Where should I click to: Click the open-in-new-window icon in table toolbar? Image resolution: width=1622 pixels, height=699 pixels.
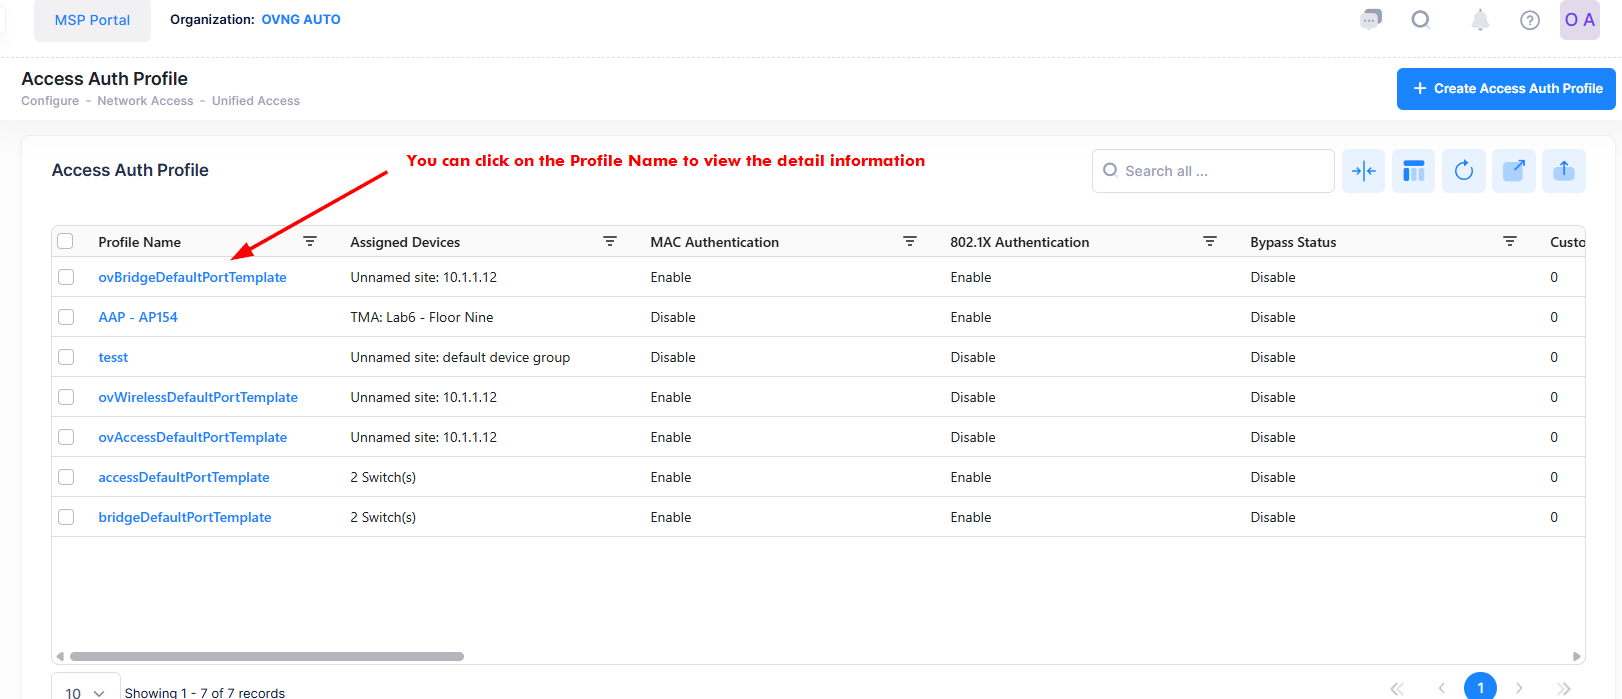[1513, 171]
